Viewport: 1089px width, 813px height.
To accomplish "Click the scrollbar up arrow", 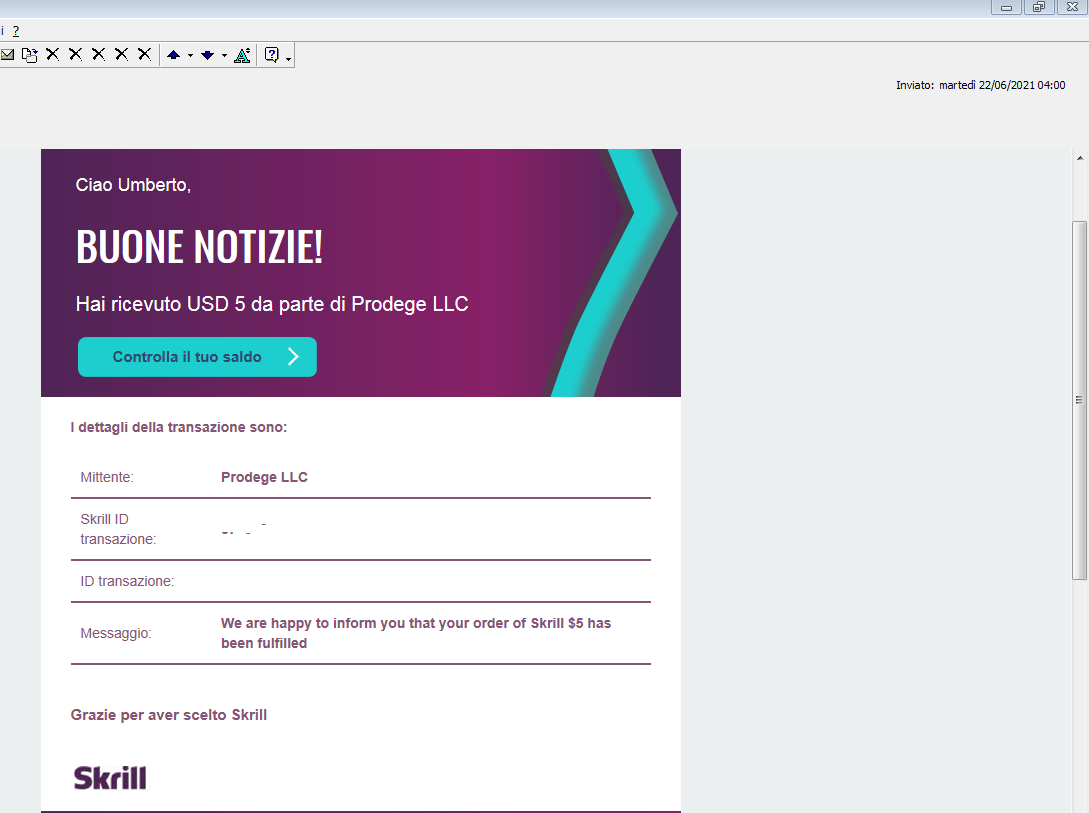I will point(1079,158).
